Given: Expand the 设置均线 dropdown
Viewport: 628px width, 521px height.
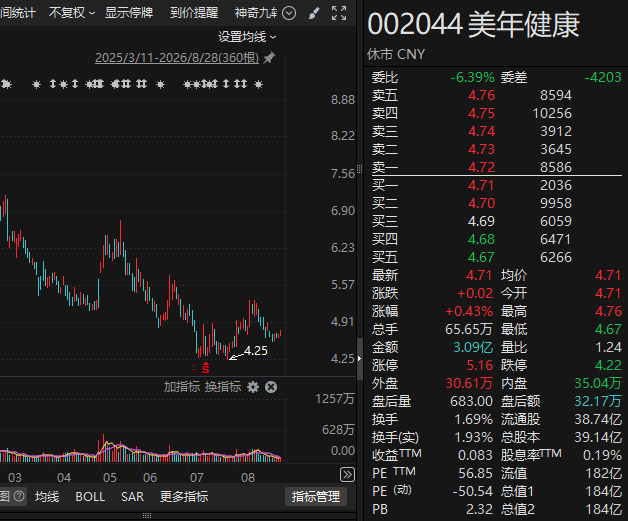Looking at the screenshot, I should (247, 37).
